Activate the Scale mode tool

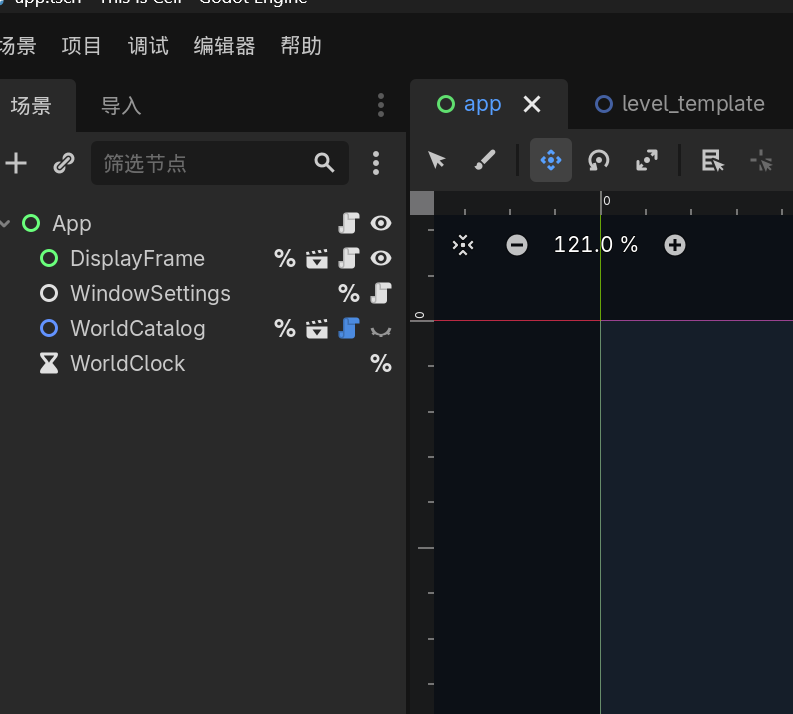(647, 160)
